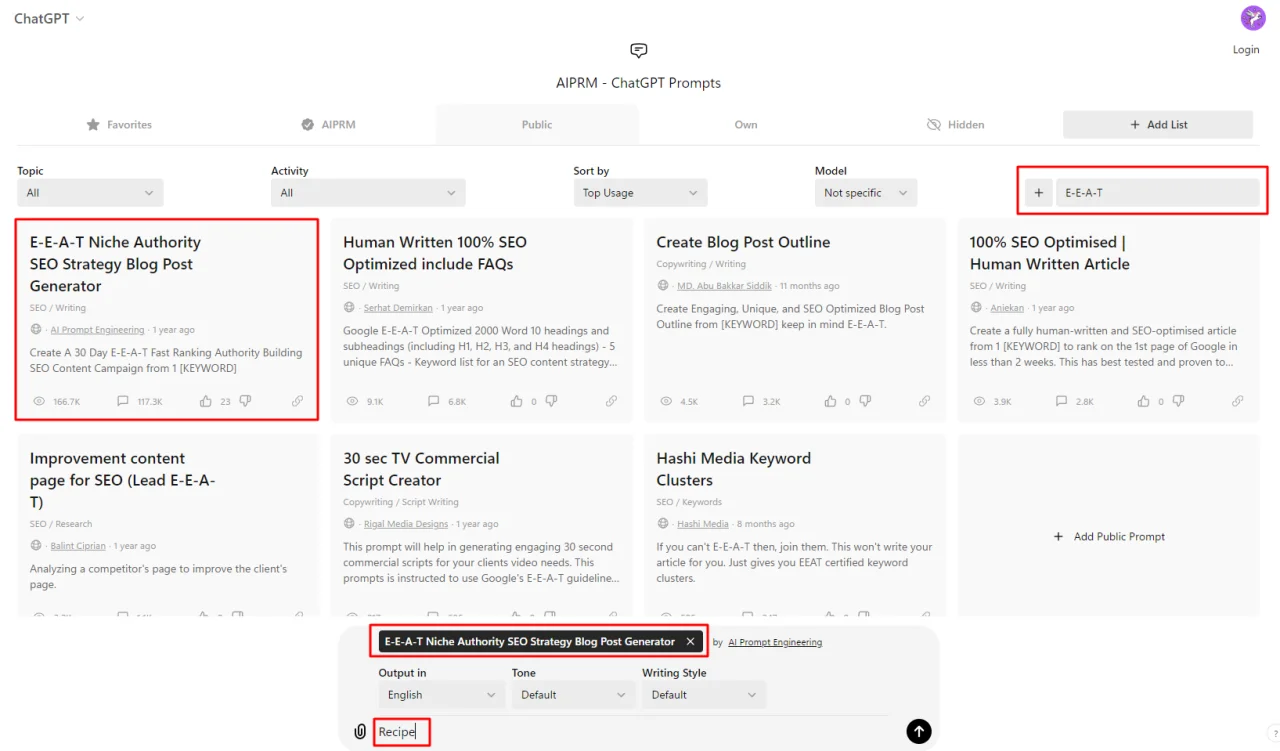Click comments icon on Human Written 100% SEO card
The height and width of the screenshot is (751, 1280).
(x=434, y=401)
